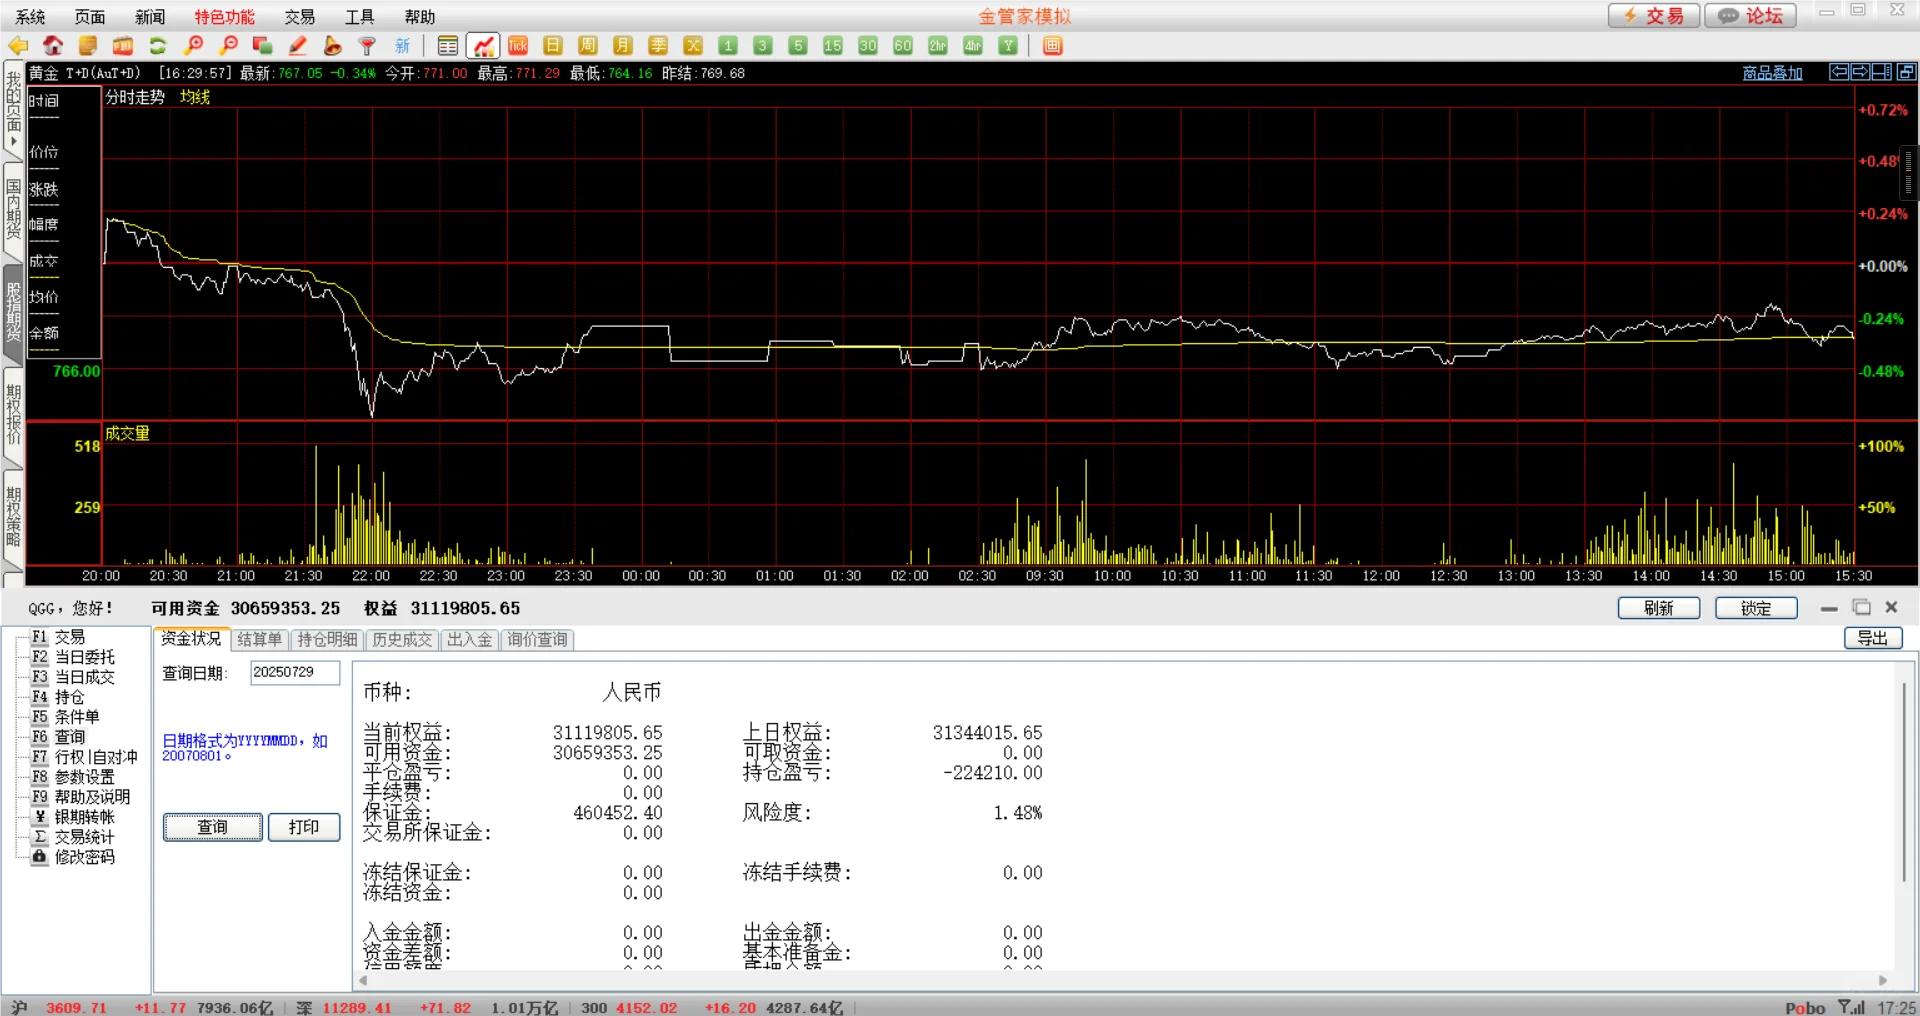The image size is (1920, 1016).
Task: Click the chart previous left-arrow icon
Action: pyautogui.click(x=1839, y=72)
